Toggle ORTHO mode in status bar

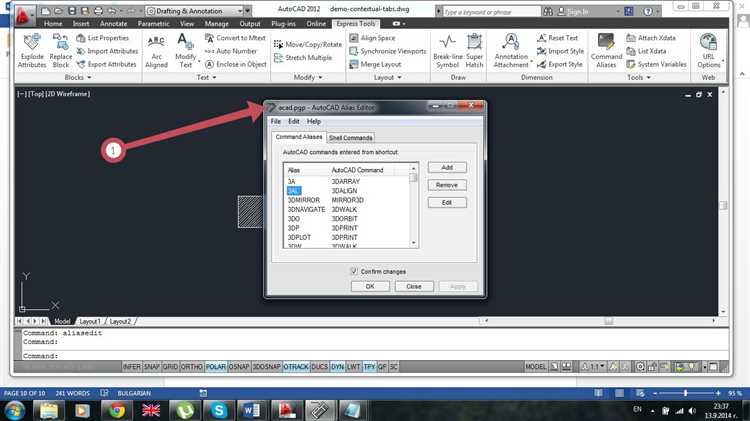pos(192,366)
